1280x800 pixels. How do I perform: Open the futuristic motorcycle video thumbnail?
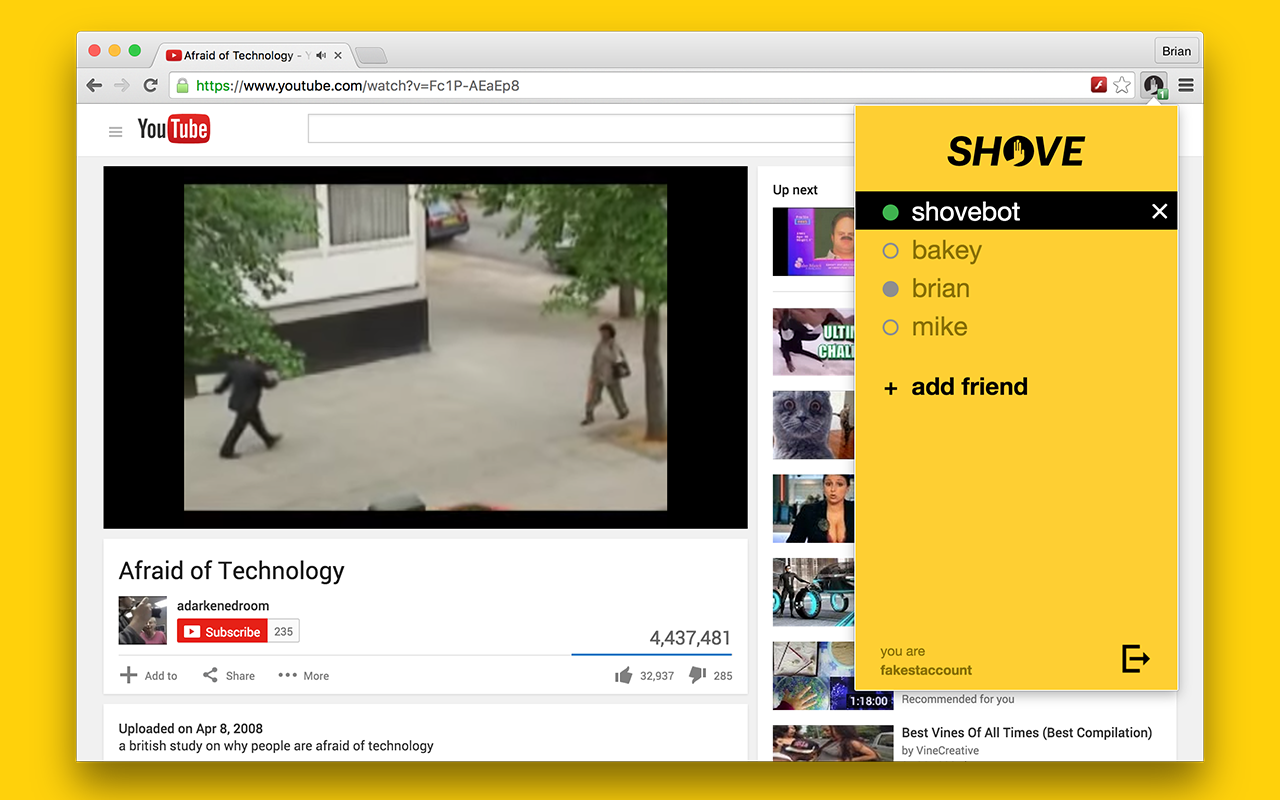tap(814, 592)
